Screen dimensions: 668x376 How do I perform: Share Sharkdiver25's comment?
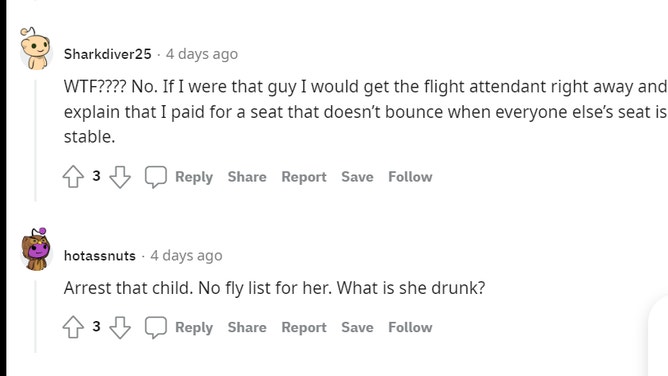point(247,177)
